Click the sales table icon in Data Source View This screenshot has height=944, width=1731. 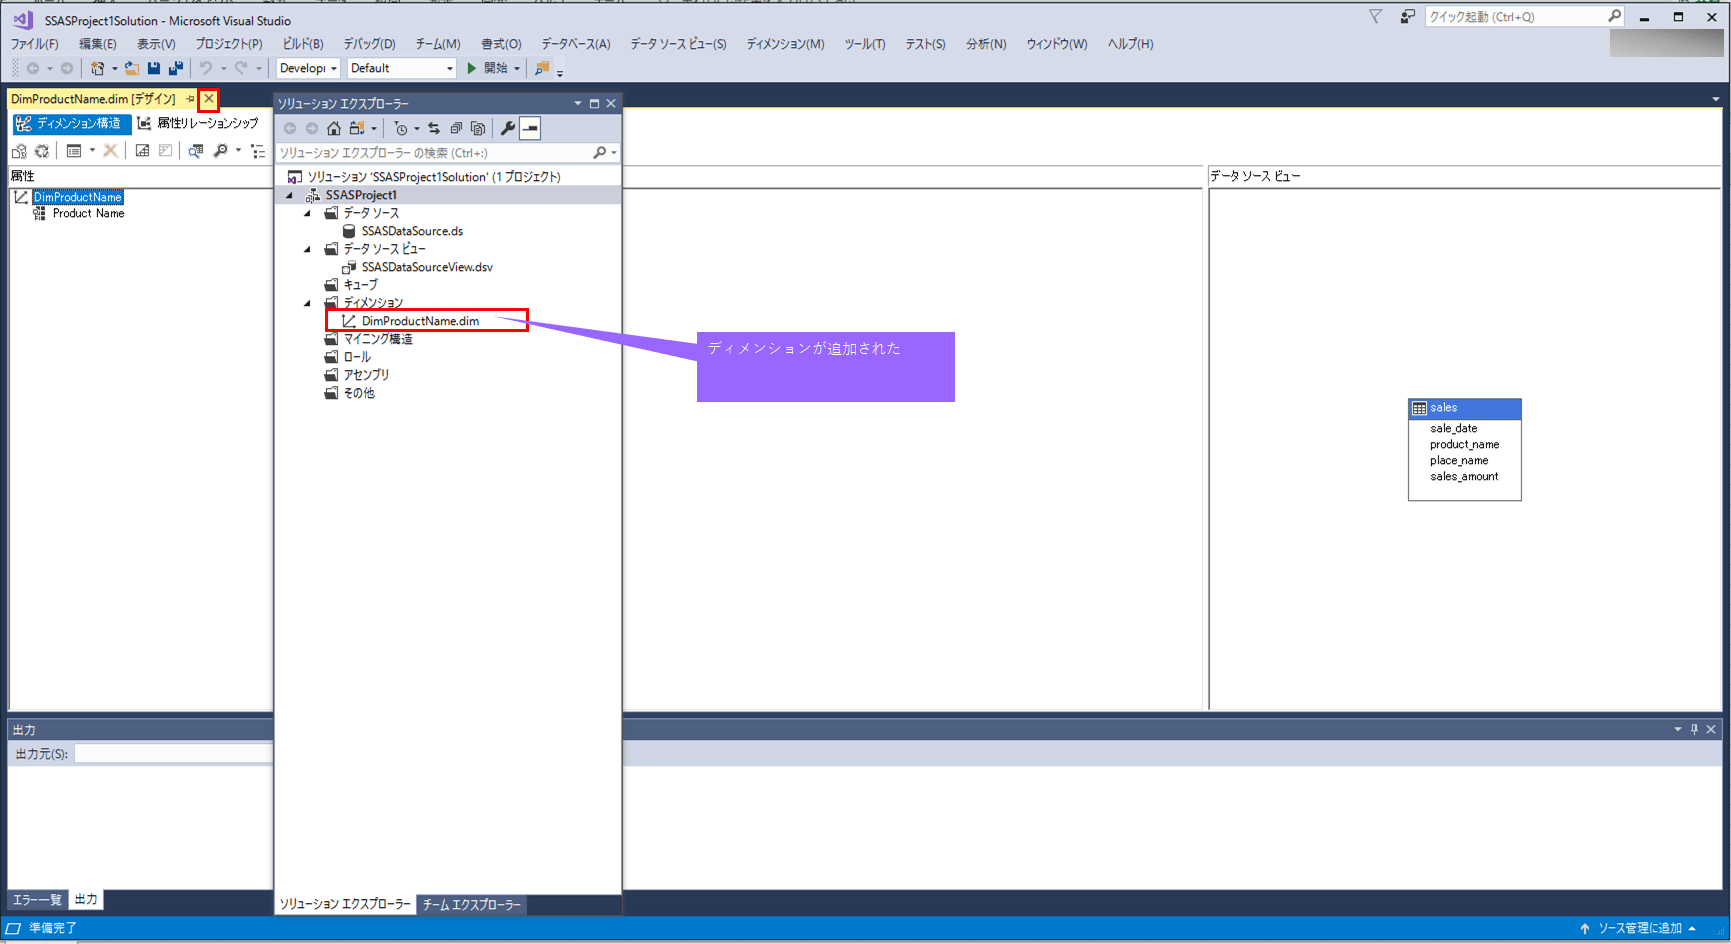click(x=1419, y=408)
